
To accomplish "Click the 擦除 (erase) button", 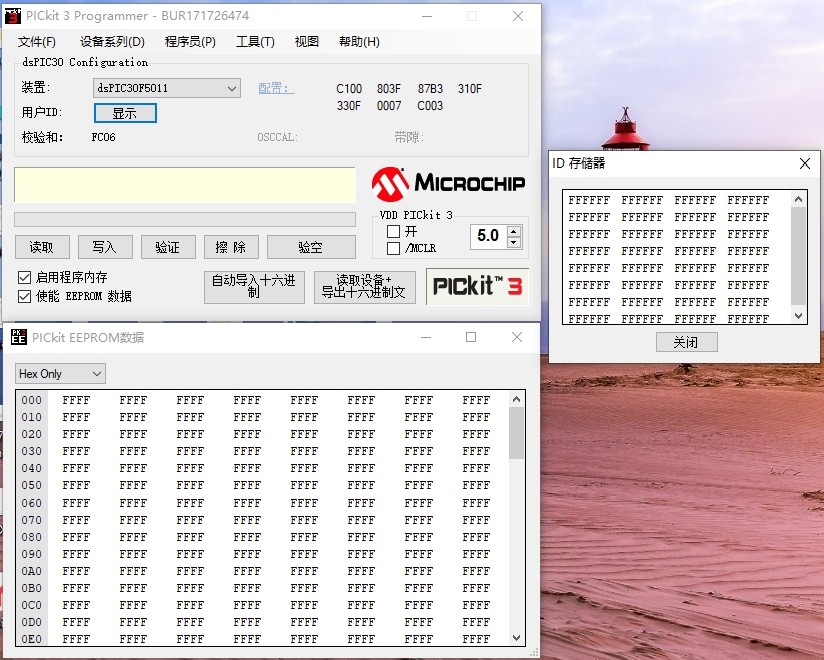I will pyautogui.click(x=231, y=247).
